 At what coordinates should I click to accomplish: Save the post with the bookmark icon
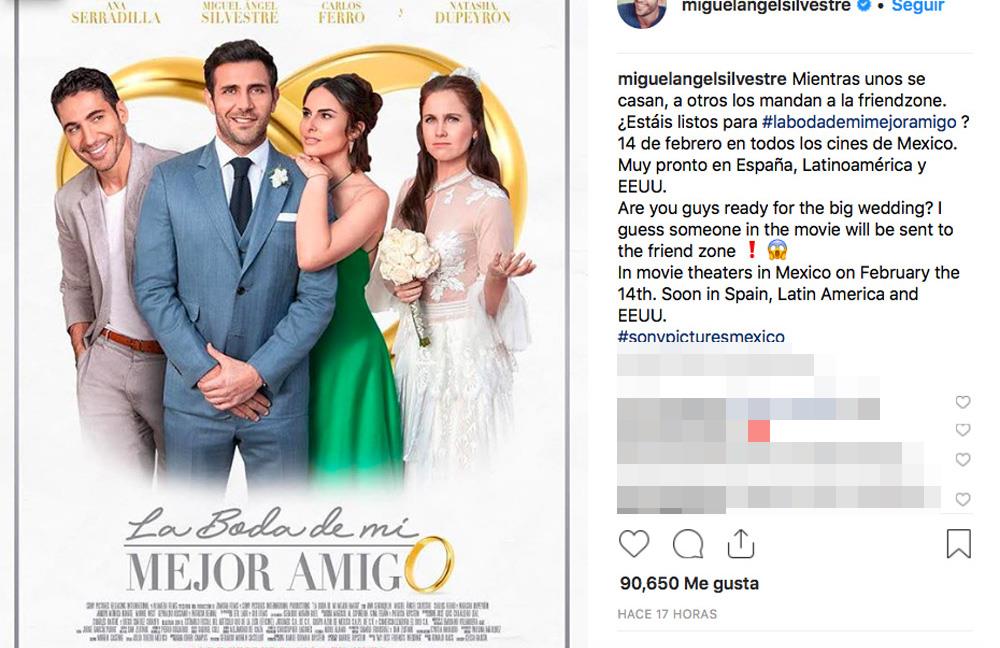point(959,544)
